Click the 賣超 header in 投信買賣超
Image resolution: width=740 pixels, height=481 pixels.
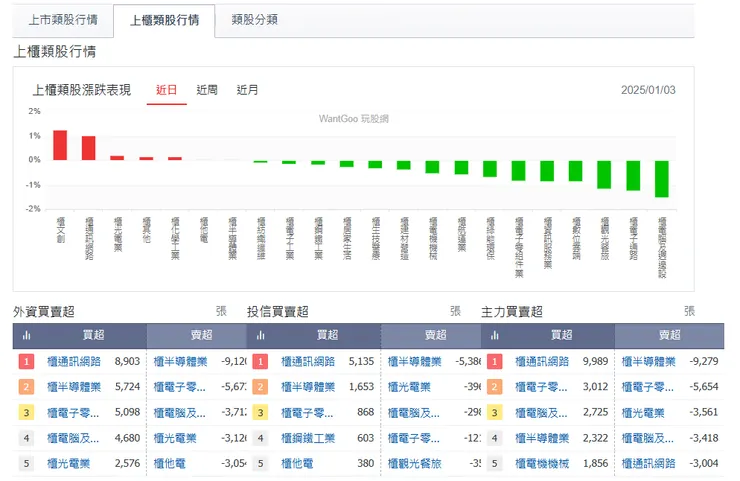[436, 335]
